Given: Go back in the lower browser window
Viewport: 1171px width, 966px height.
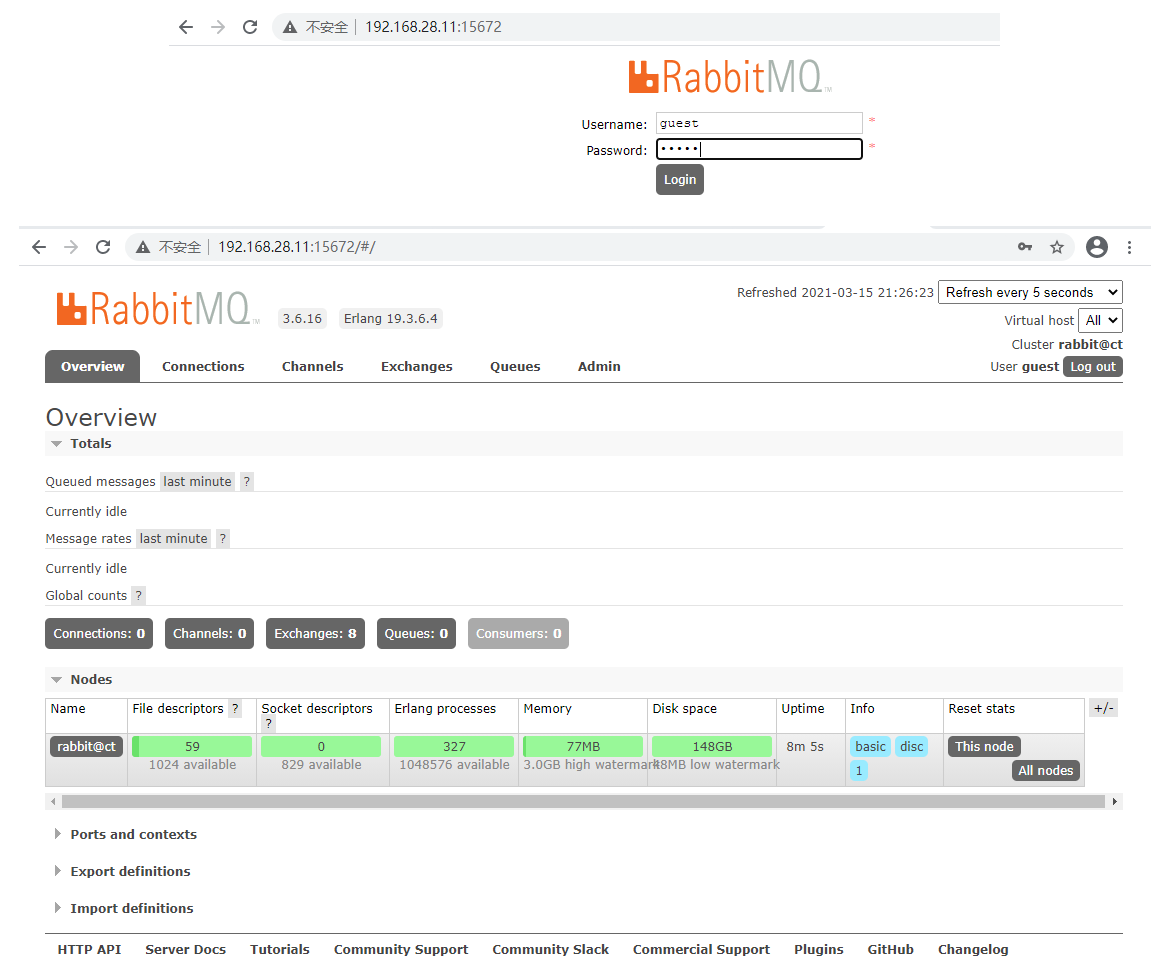Looking at the screenshot, I should coord(39,247).
